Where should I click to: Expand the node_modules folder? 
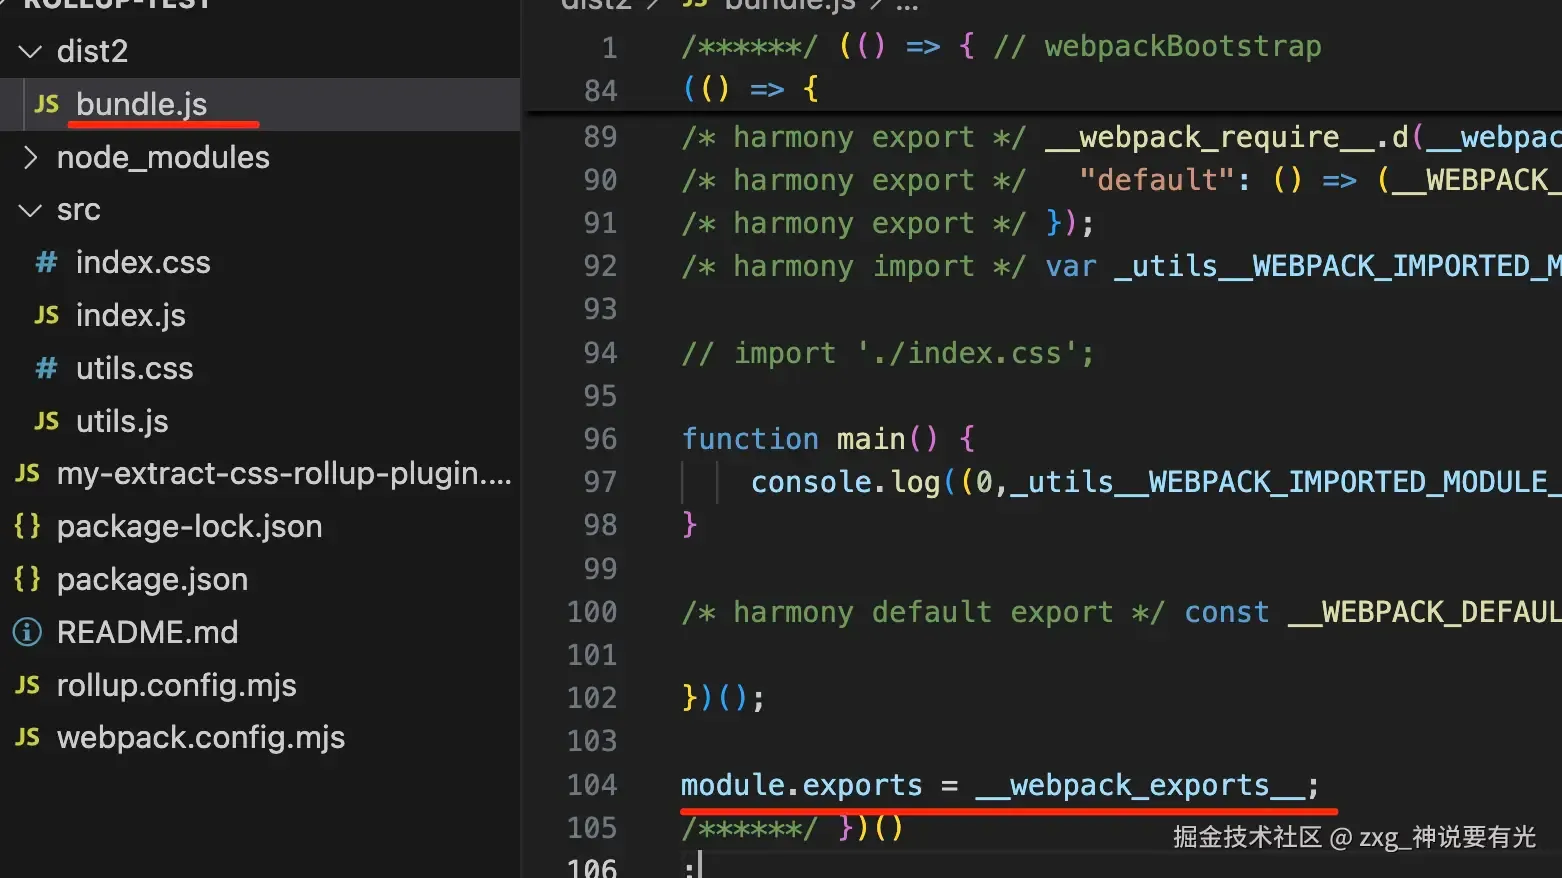pos(31,157)
